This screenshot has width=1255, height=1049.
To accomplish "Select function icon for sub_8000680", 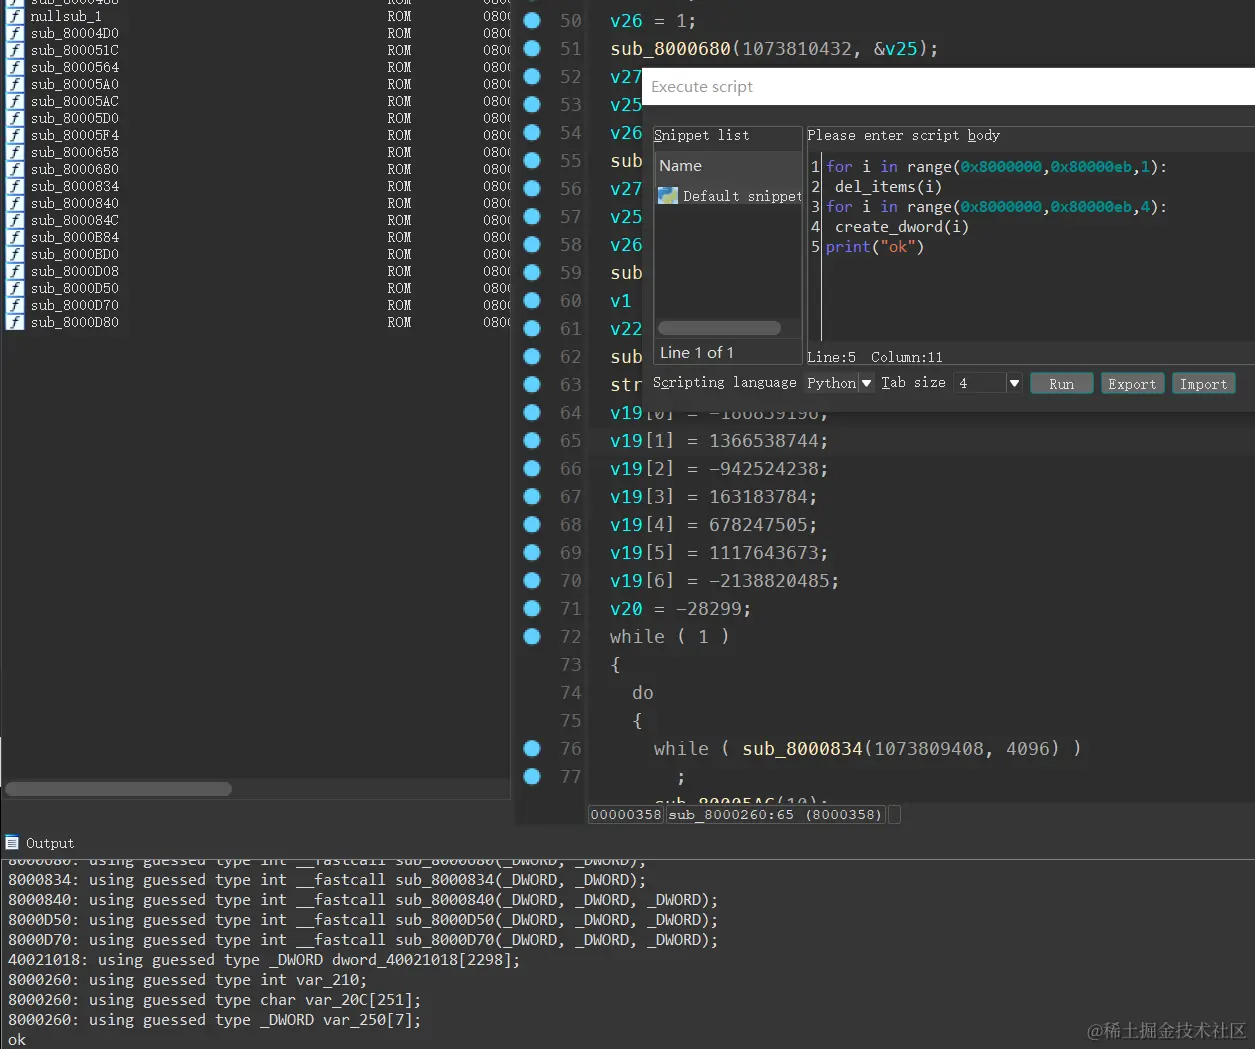I will point(15,169).
